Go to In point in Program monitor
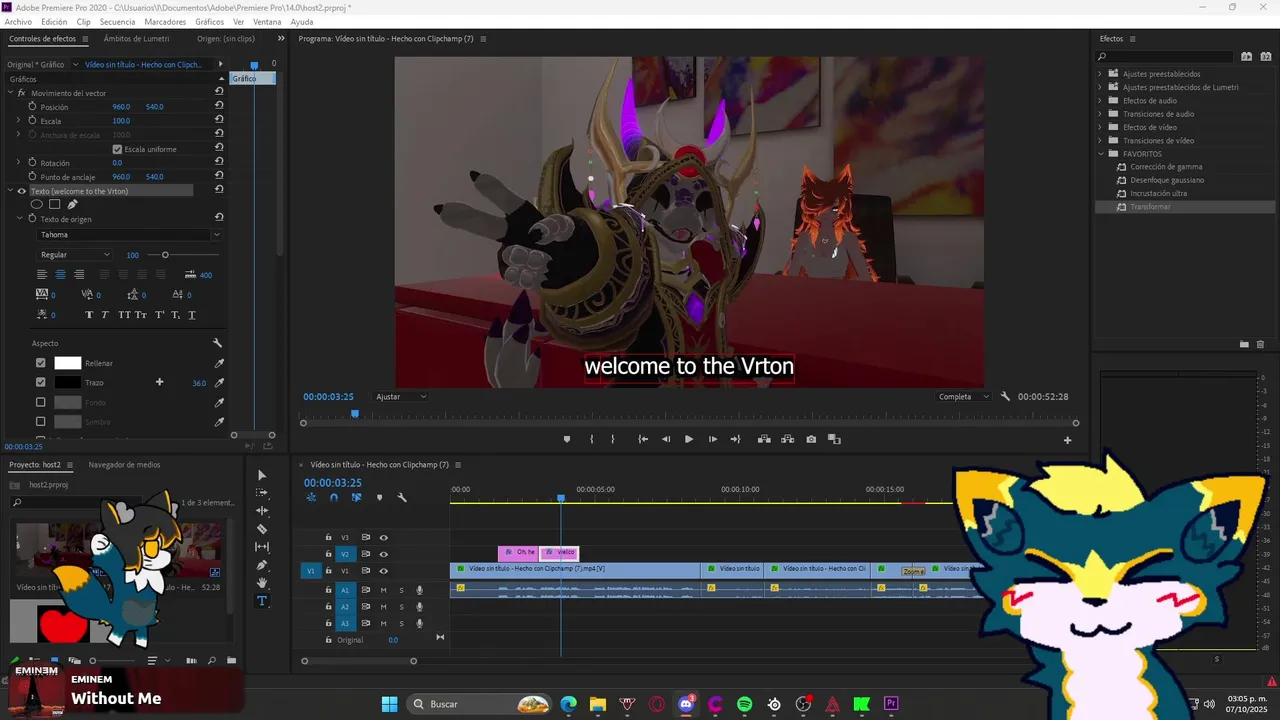Screen dimensions: 1280x720 [643, 439]
